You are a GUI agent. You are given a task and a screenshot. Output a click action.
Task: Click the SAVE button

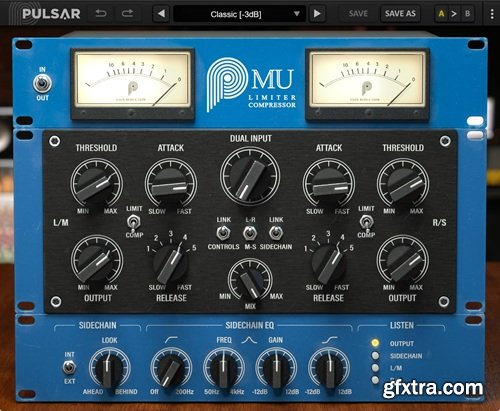click(x=358, y=14)
